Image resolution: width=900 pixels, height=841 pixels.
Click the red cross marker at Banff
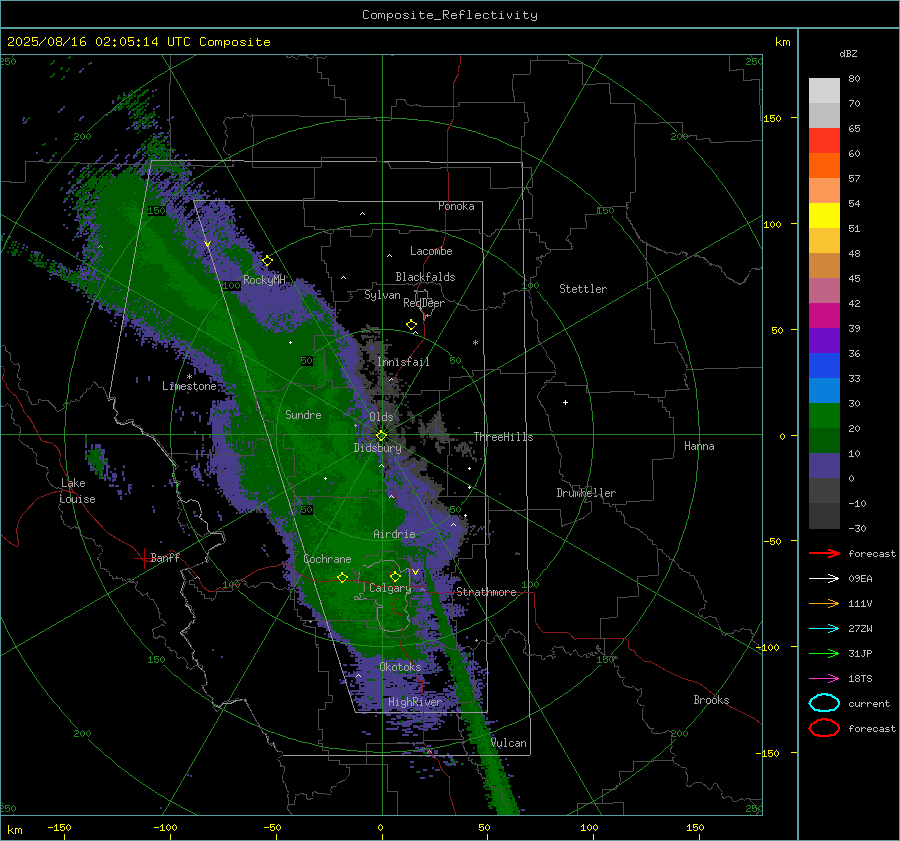143,558
